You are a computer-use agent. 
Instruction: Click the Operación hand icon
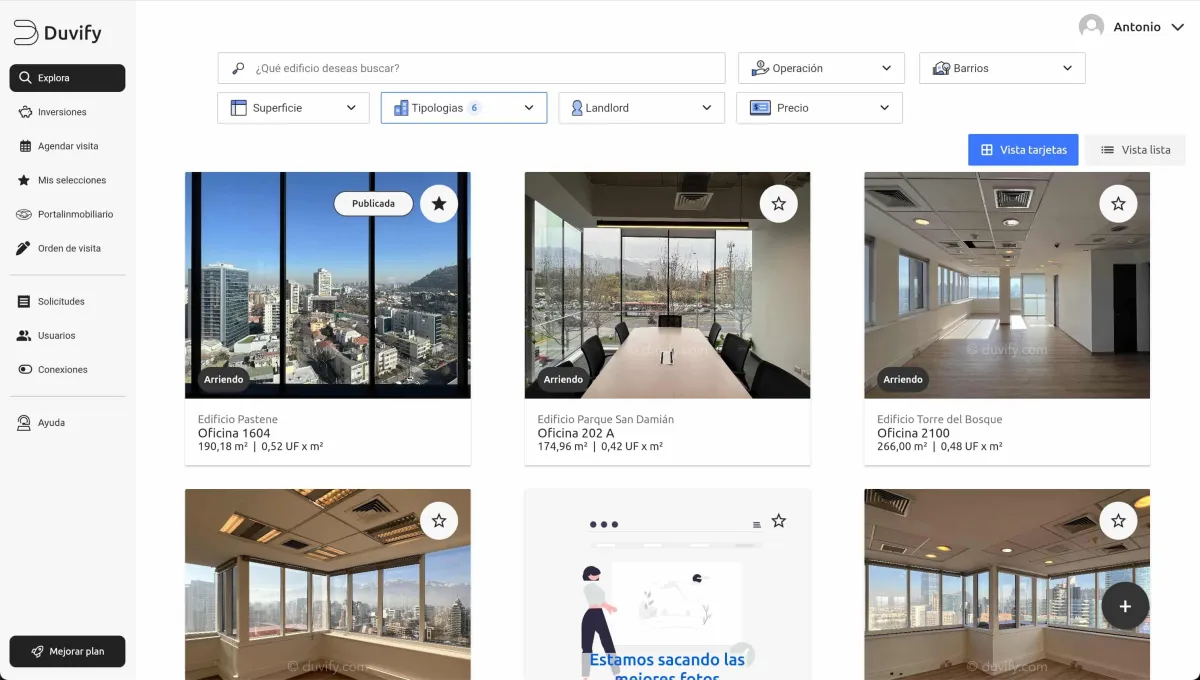(x=760, y=68)
